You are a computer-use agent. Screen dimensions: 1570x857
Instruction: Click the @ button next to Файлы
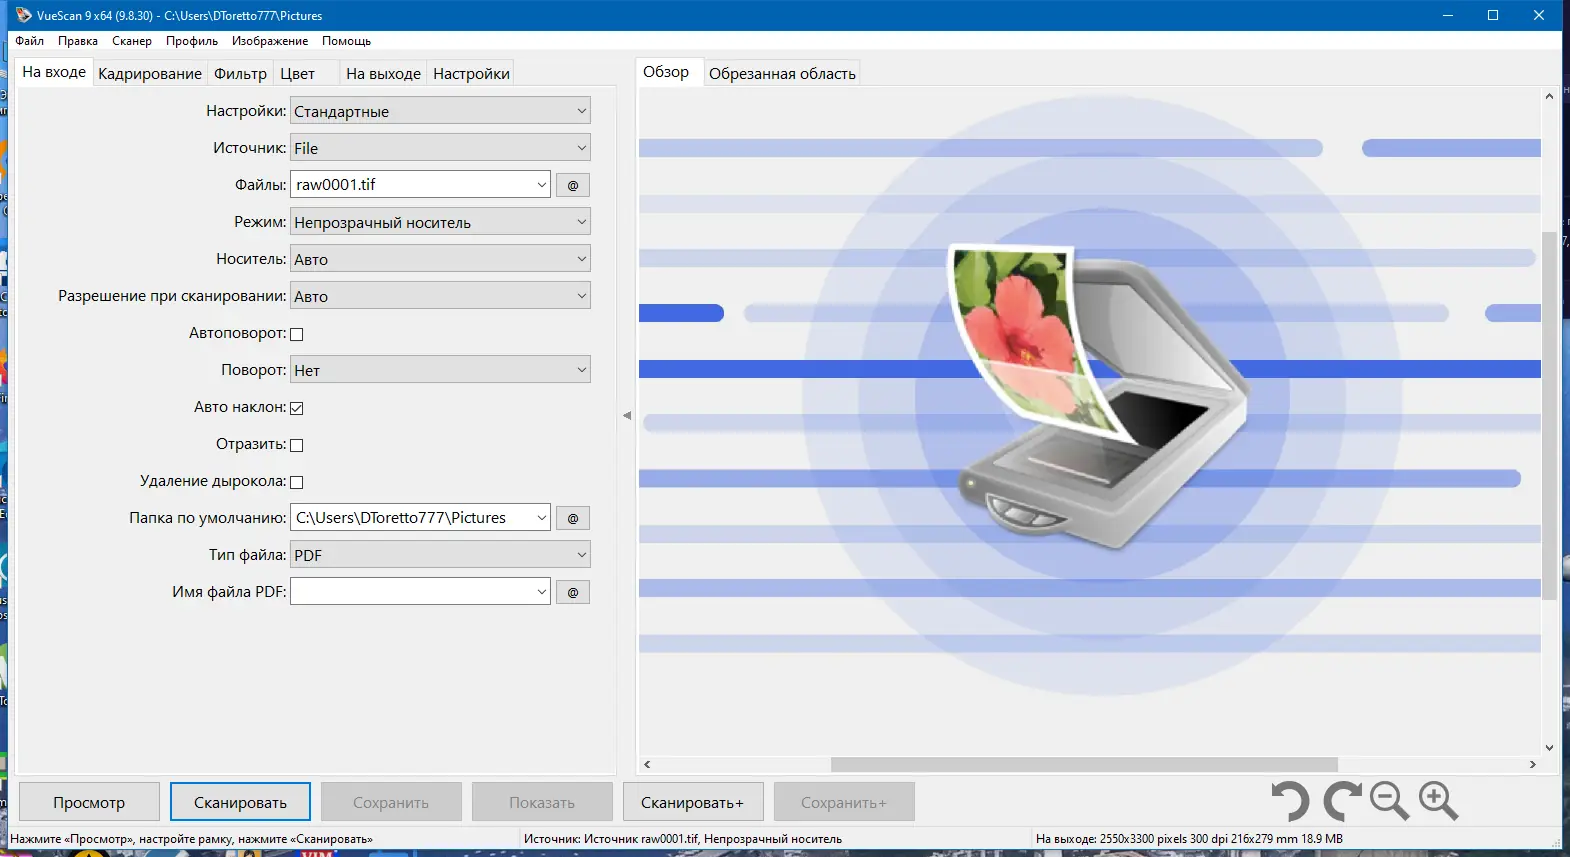(573, 185)
